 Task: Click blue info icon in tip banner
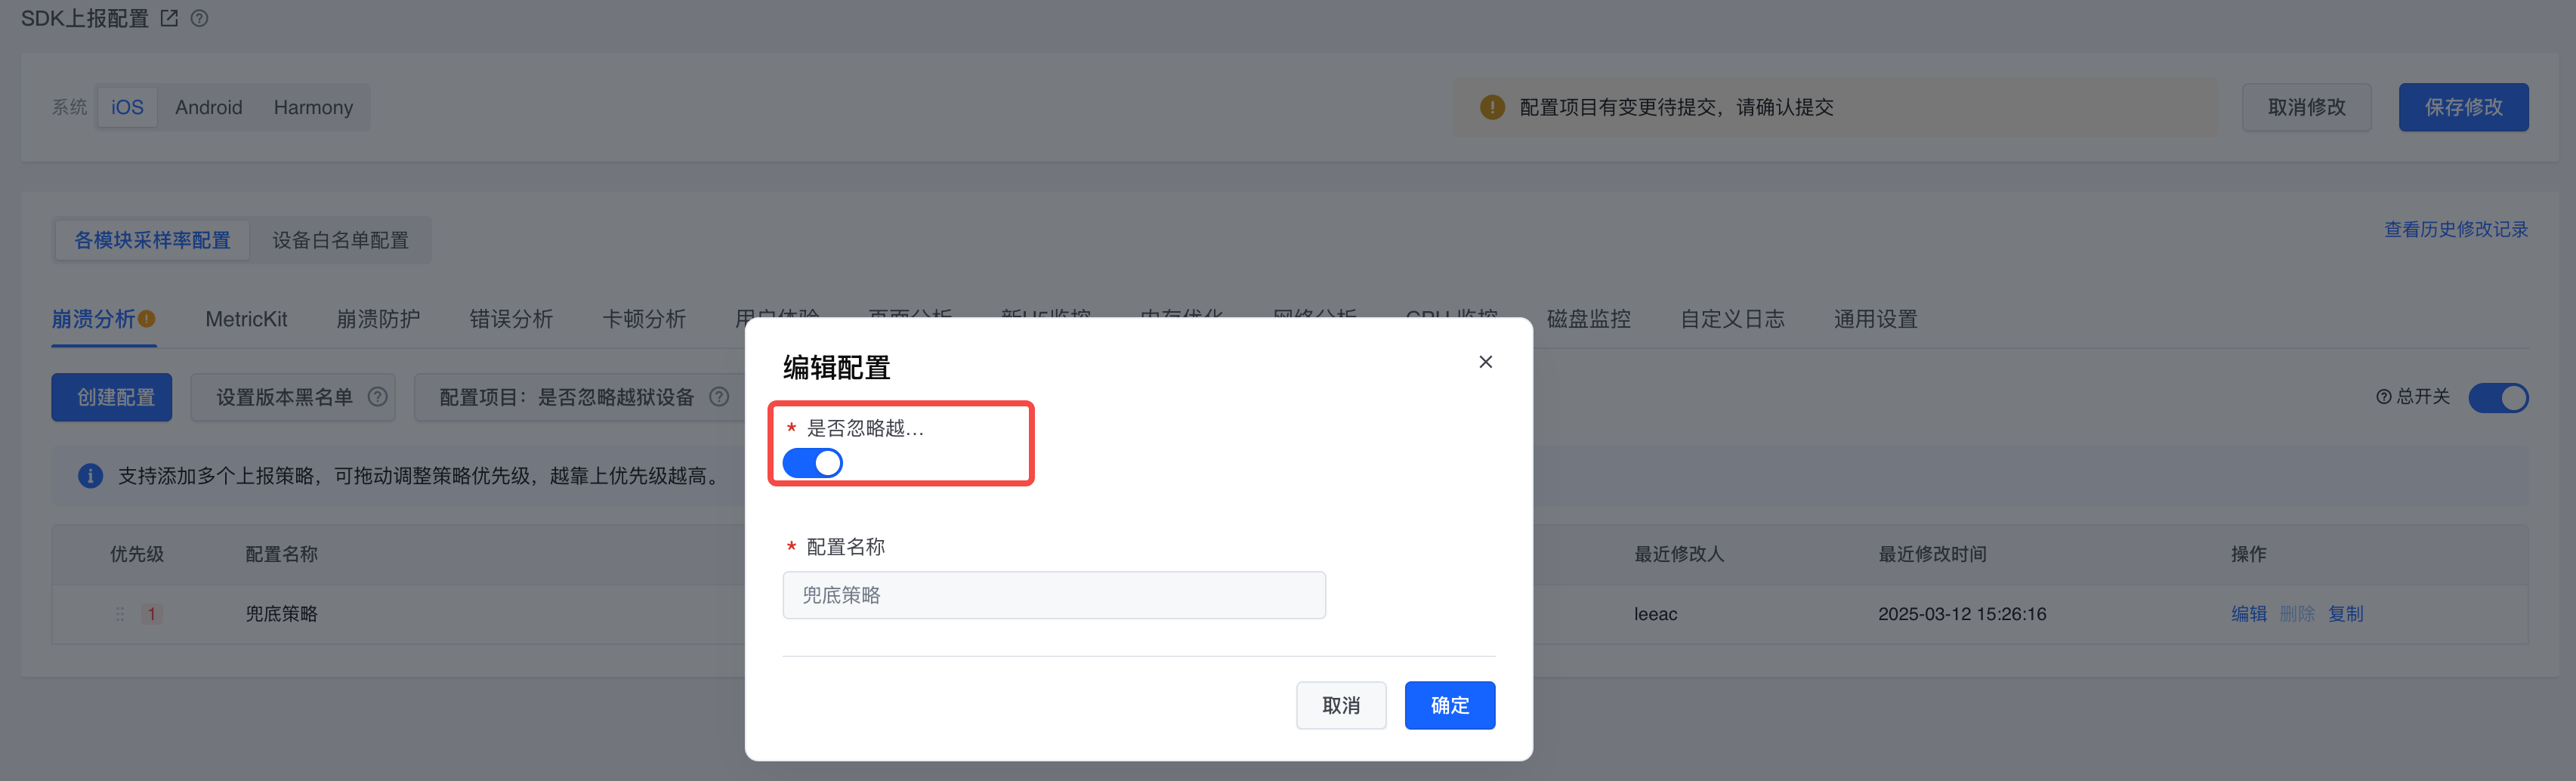90,476
